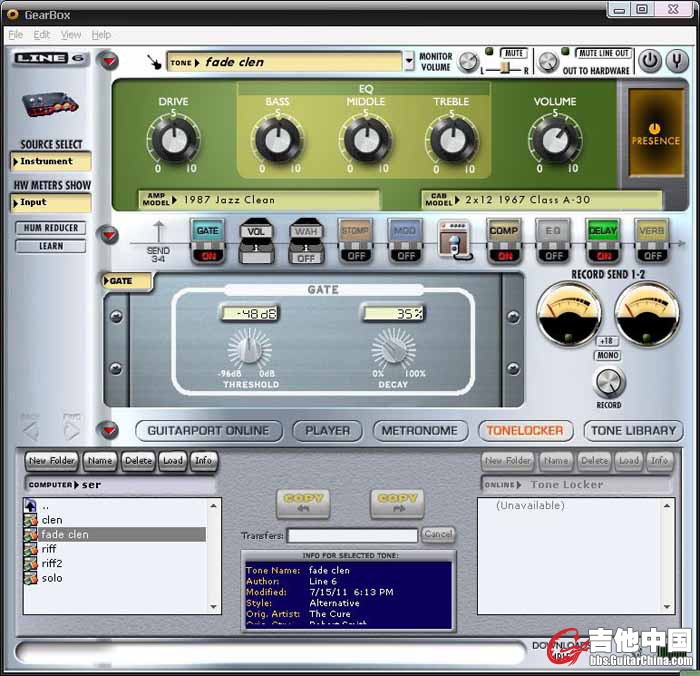Open the GATE effect selector tab menu
Viewport: 700px width, 676px height.
(126, 281)
